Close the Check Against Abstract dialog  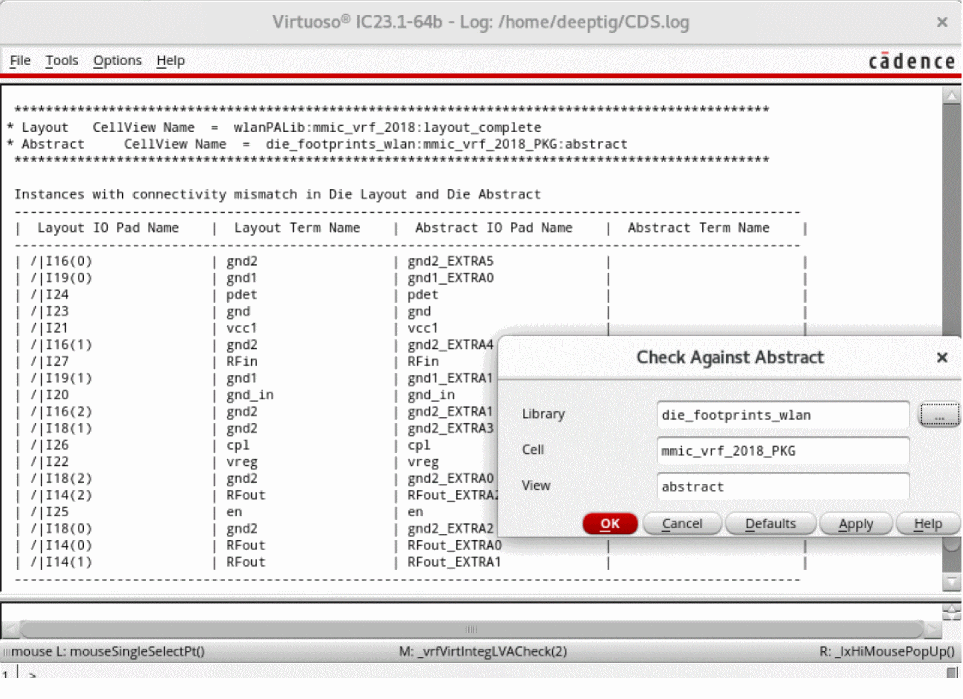point(942,357)
